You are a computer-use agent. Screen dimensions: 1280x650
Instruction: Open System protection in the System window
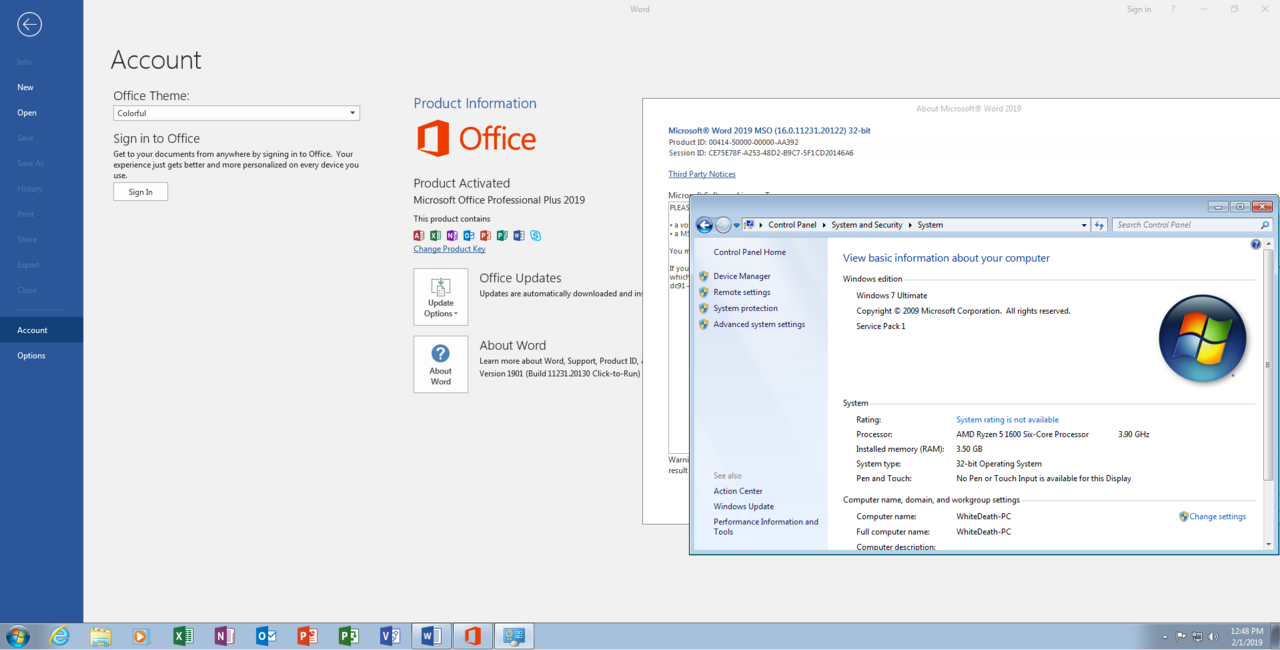click(x=746, y=308)
